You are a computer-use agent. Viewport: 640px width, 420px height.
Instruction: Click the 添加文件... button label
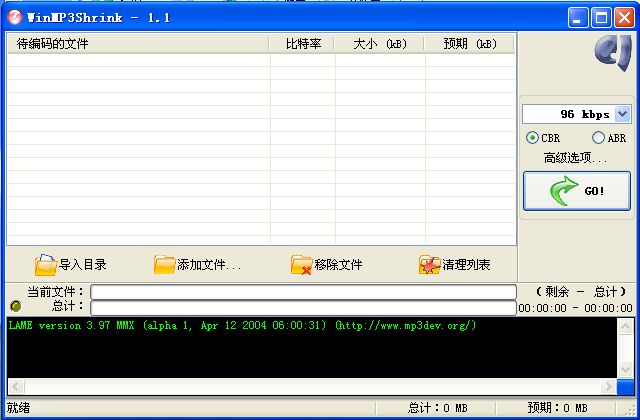coord(209,265)
